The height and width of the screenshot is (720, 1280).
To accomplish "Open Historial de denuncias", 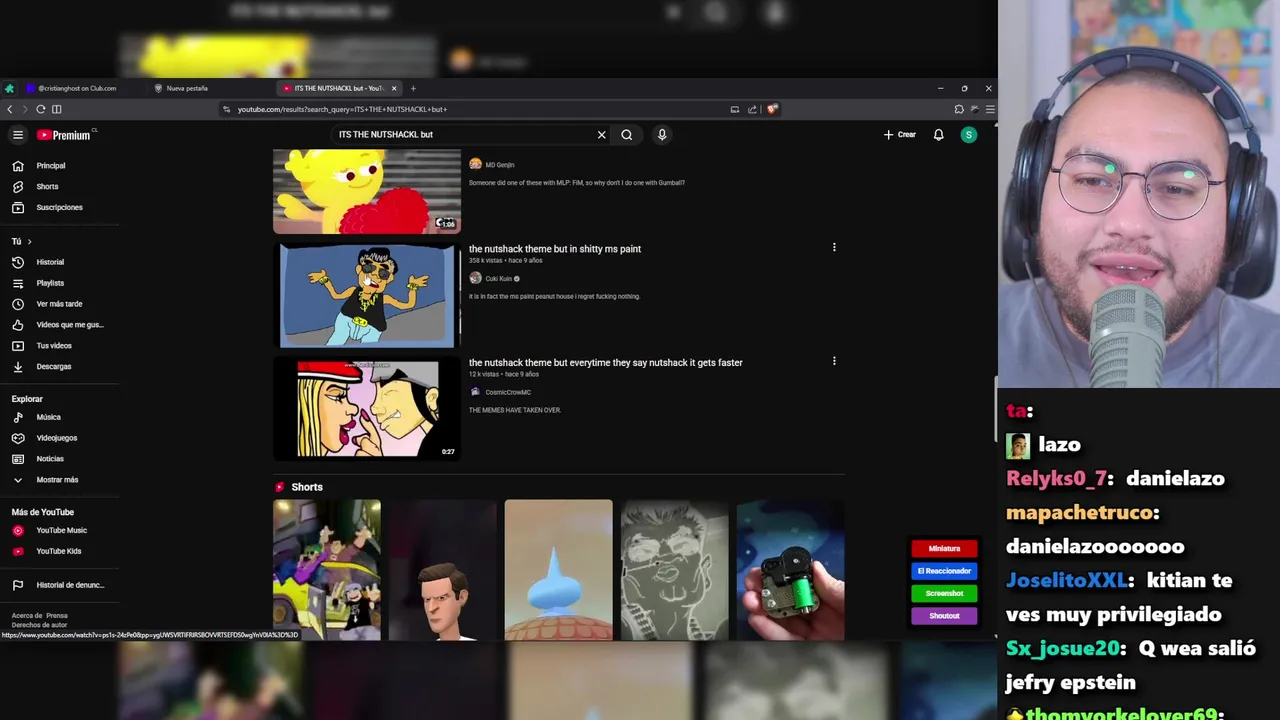I will point(70,585).
